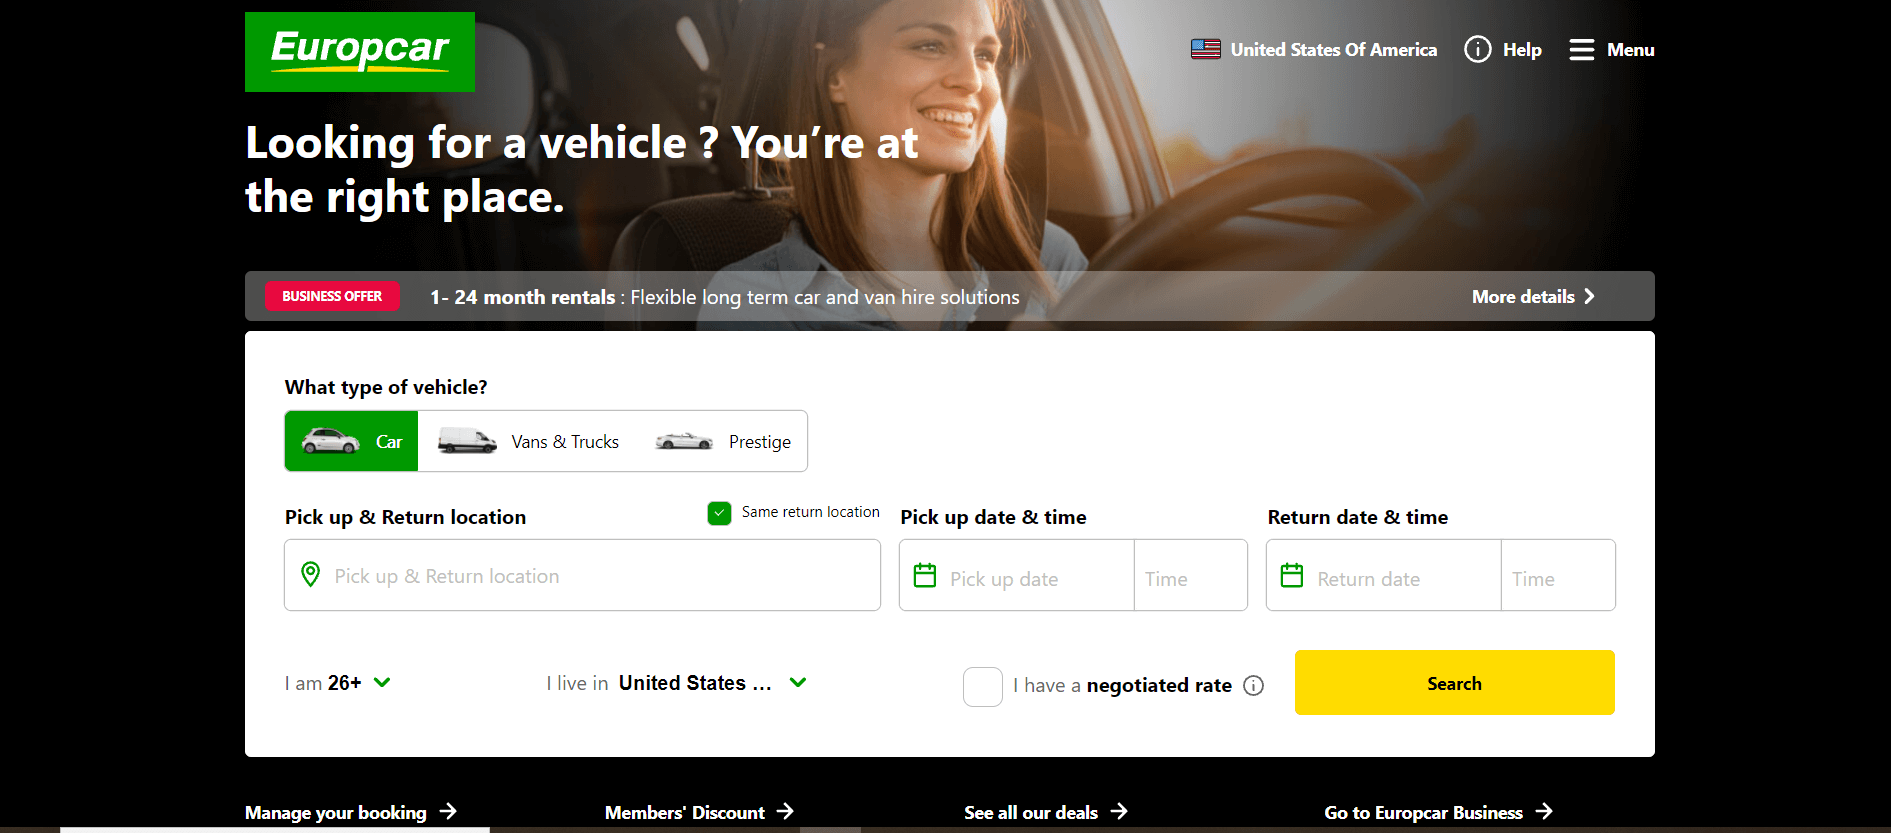Click the location pin icon

pyautogui.click(x=311, y=574)
